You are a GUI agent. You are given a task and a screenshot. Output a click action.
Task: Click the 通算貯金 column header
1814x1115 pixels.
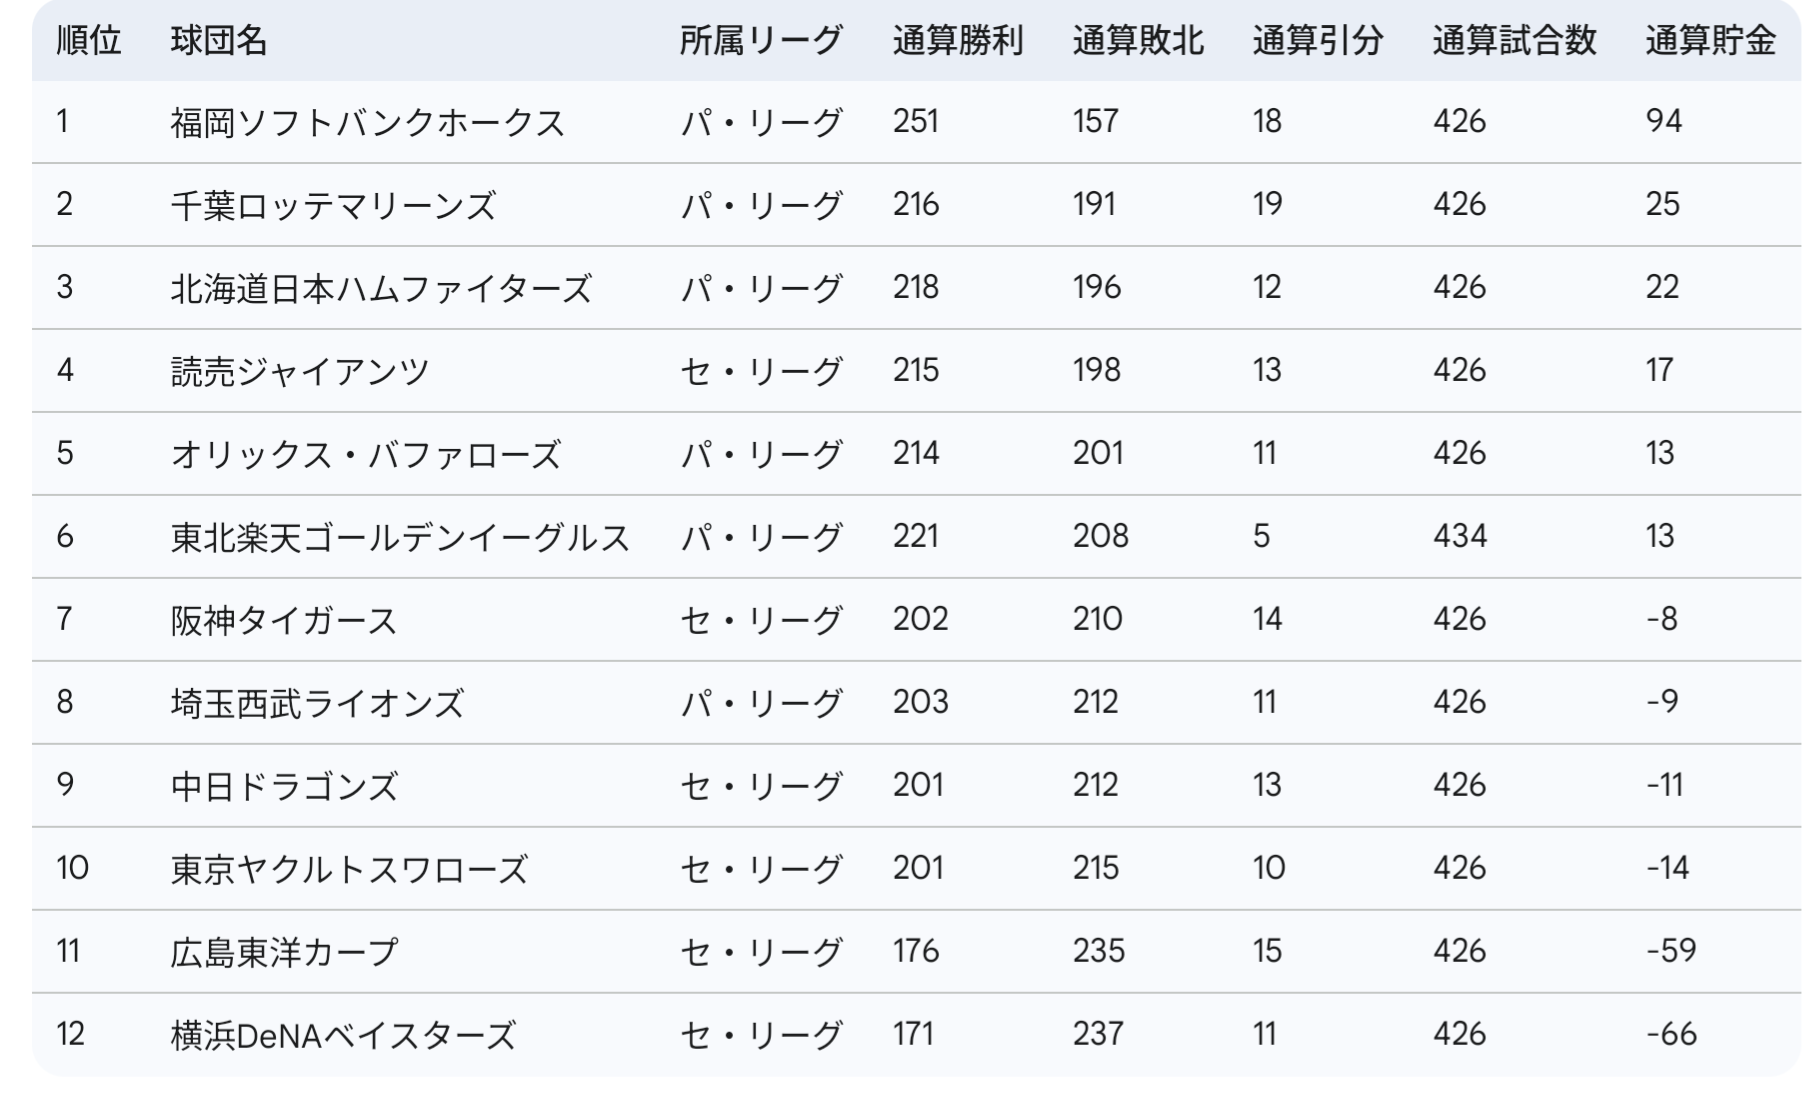click(1711, 41)
